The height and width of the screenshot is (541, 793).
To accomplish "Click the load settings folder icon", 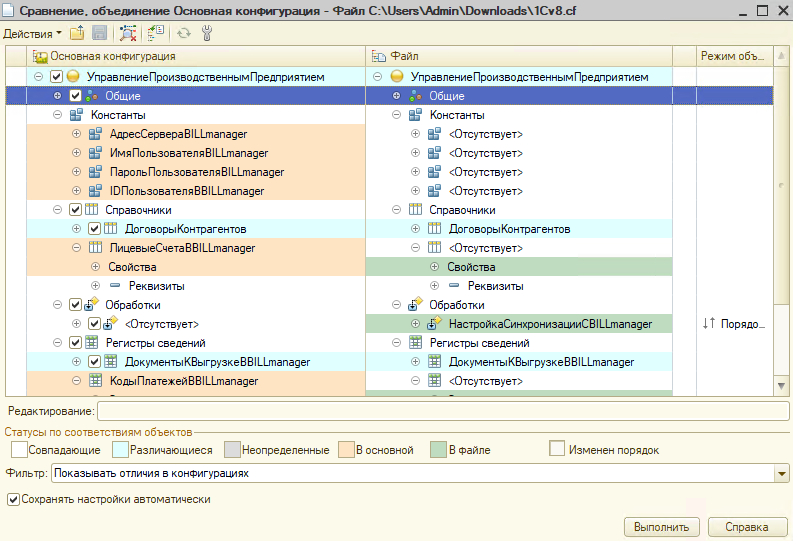I will (x=77, y=33).
